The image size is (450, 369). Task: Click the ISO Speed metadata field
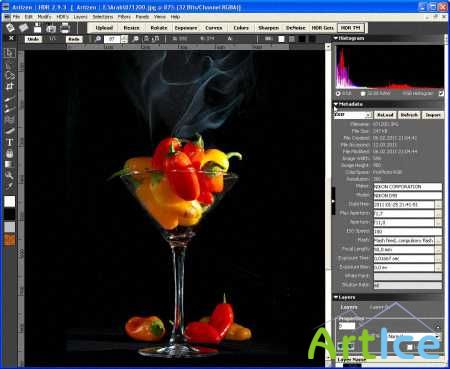point(408,231)
